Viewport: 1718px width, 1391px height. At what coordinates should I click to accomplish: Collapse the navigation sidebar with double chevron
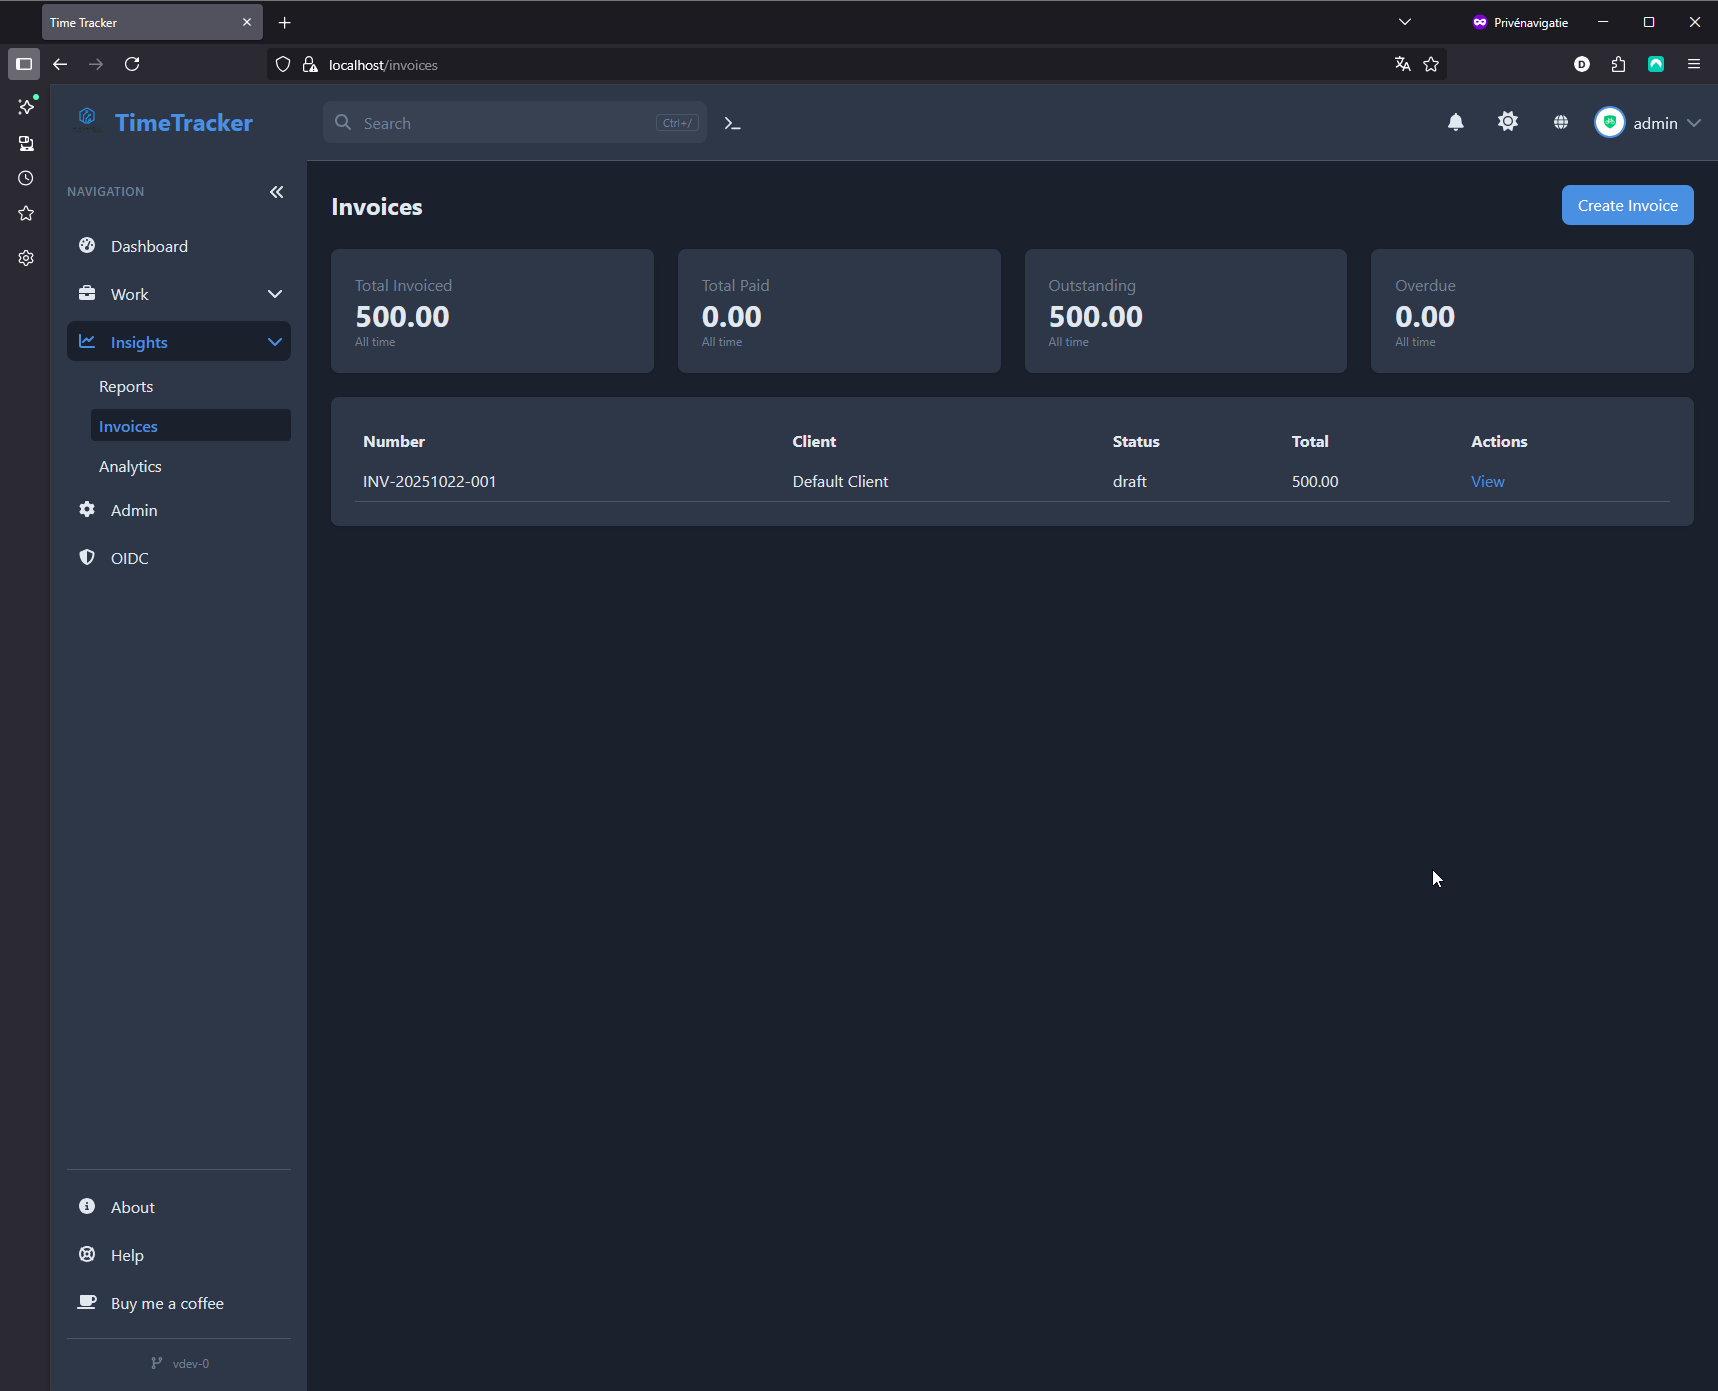[x=276, y=192]
